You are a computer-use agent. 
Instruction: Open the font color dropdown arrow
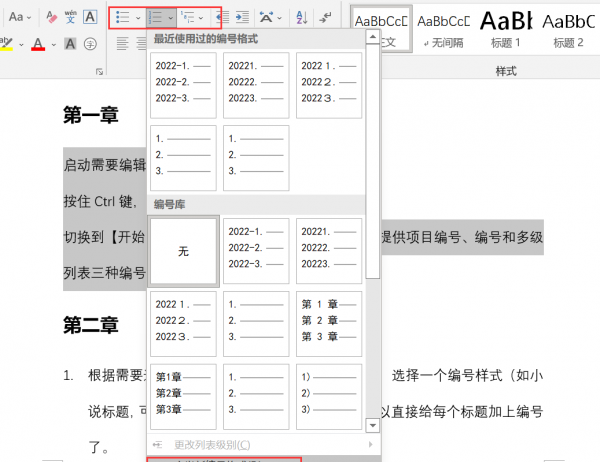point(54,45)
